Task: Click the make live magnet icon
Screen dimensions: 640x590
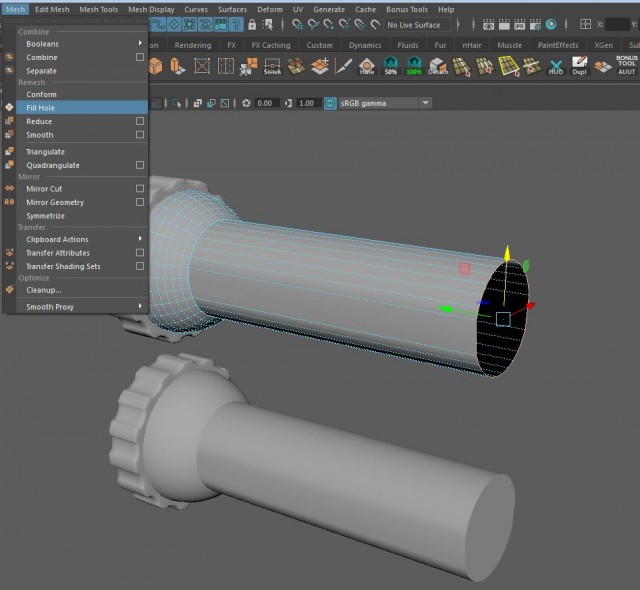Action: [375, 25]
